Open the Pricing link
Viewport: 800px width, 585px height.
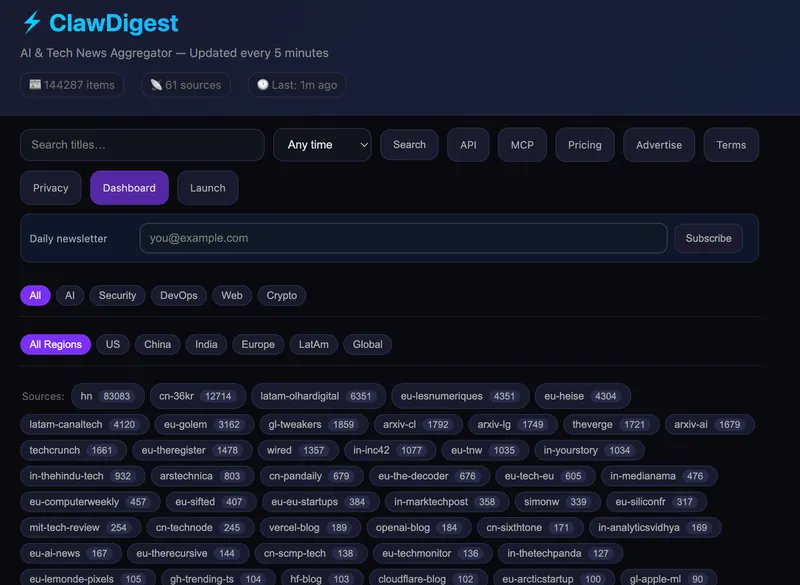(585, 145)
